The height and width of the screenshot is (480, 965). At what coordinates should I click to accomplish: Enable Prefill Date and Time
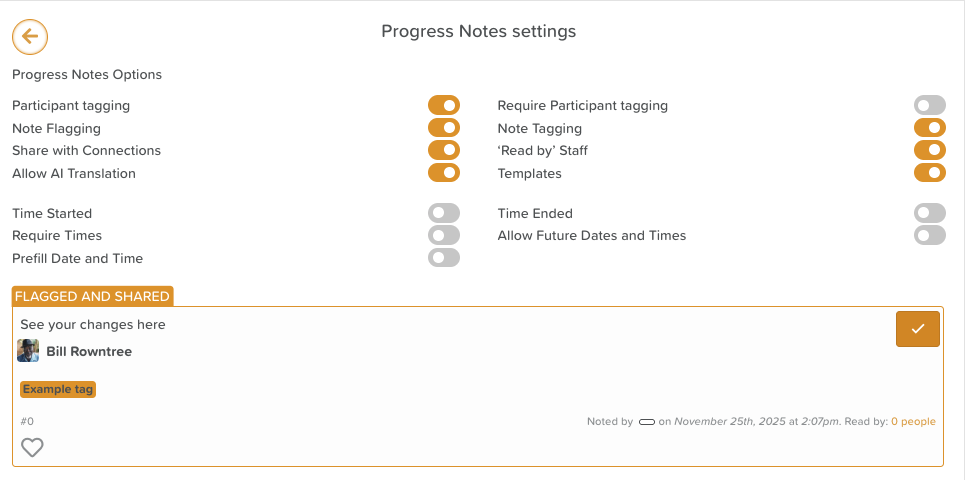click(443, 258)
